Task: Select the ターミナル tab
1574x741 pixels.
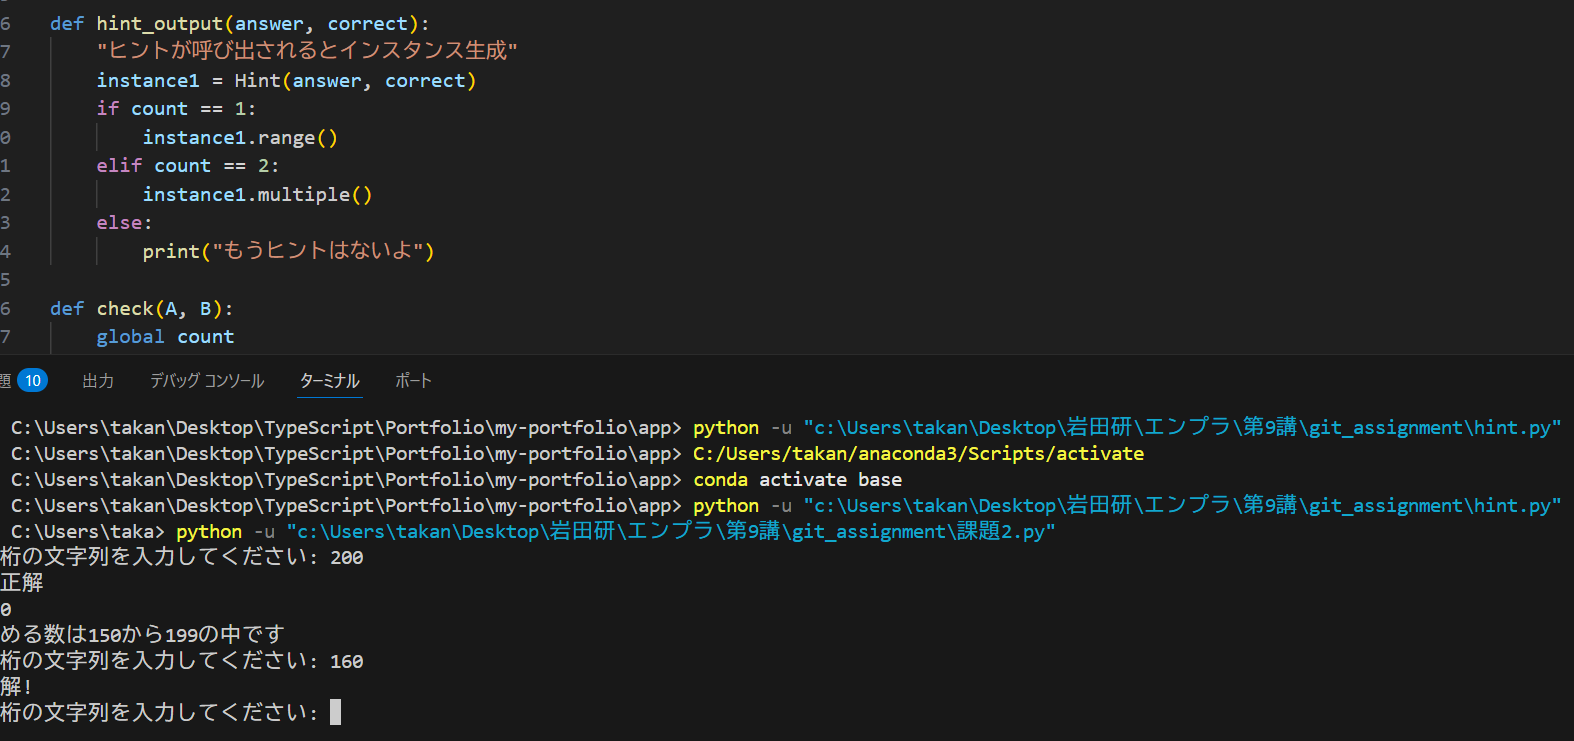Action: tap(329, 381)
